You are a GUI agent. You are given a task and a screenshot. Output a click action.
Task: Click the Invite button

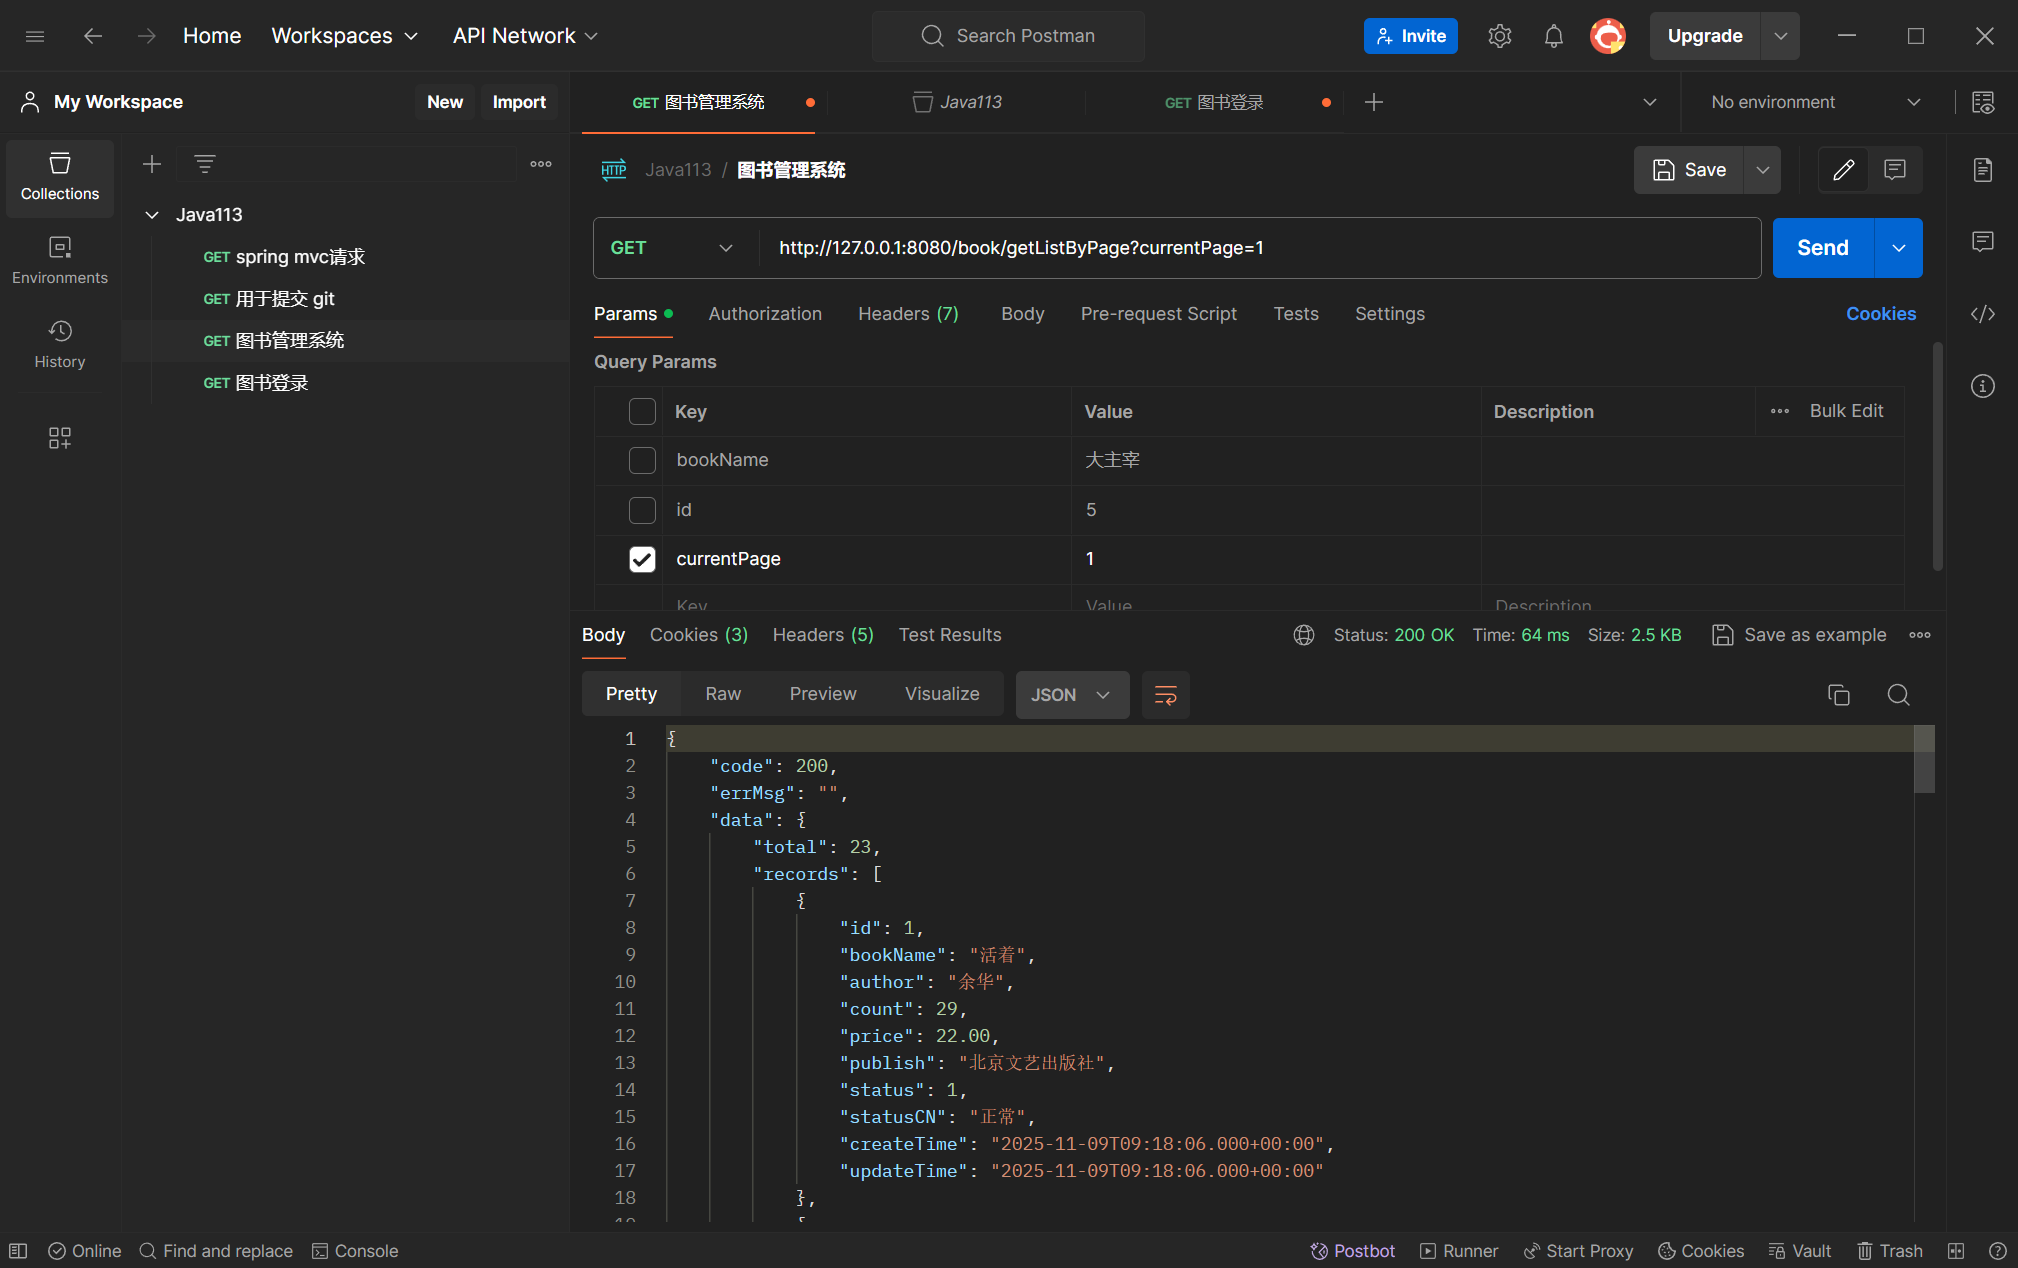1411,36
